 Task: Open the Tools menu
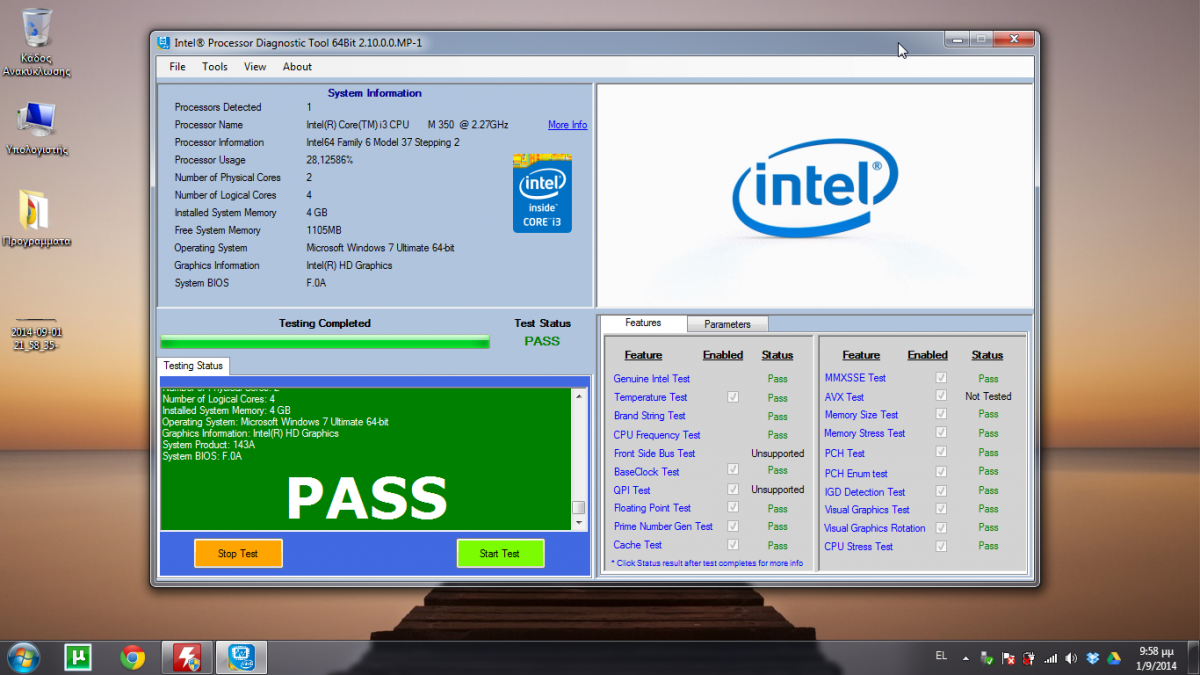(215, 67)
